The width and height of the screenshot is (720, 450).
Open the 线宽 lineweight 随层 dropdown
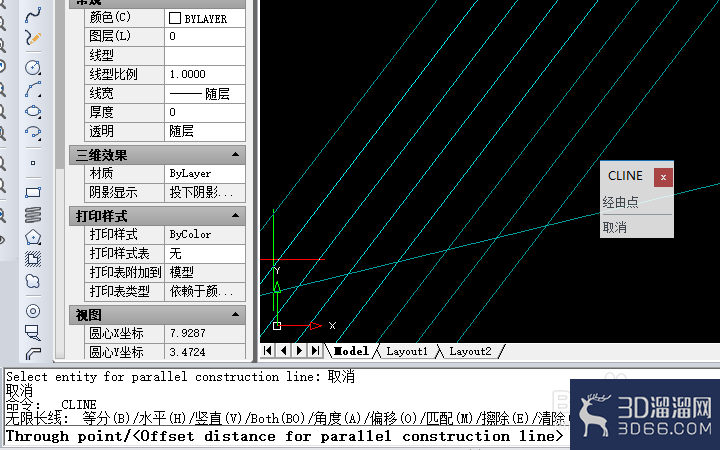(x=205, y=94)
